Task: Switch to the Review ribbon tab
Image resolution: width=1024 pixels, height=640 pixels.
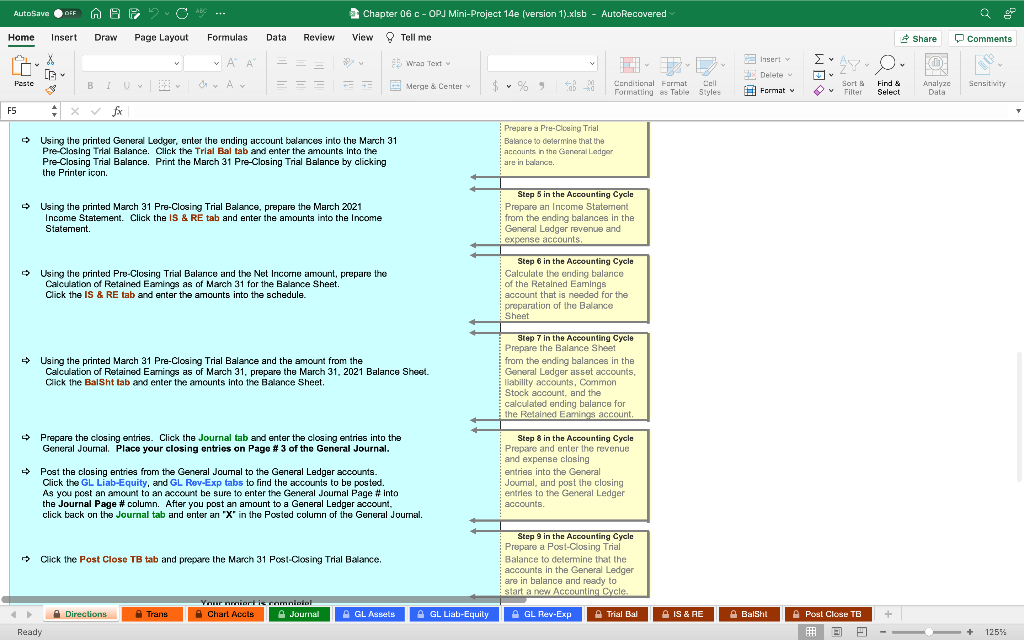Action: pyautogui.click(x=319, y=37)
